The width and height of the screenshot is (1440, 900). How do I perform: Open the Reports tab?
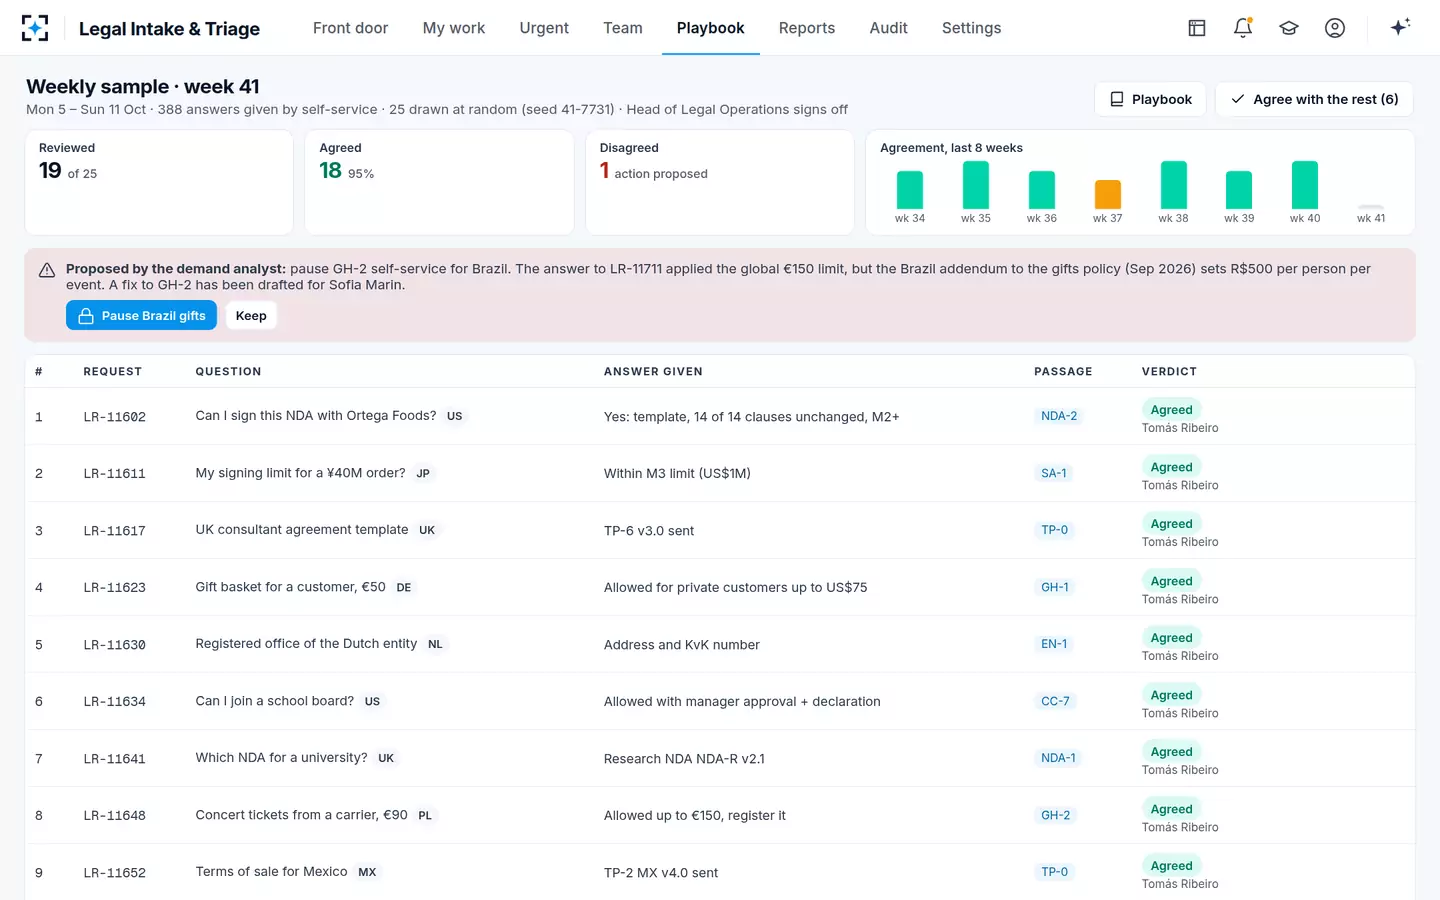[x=807, y=28]
